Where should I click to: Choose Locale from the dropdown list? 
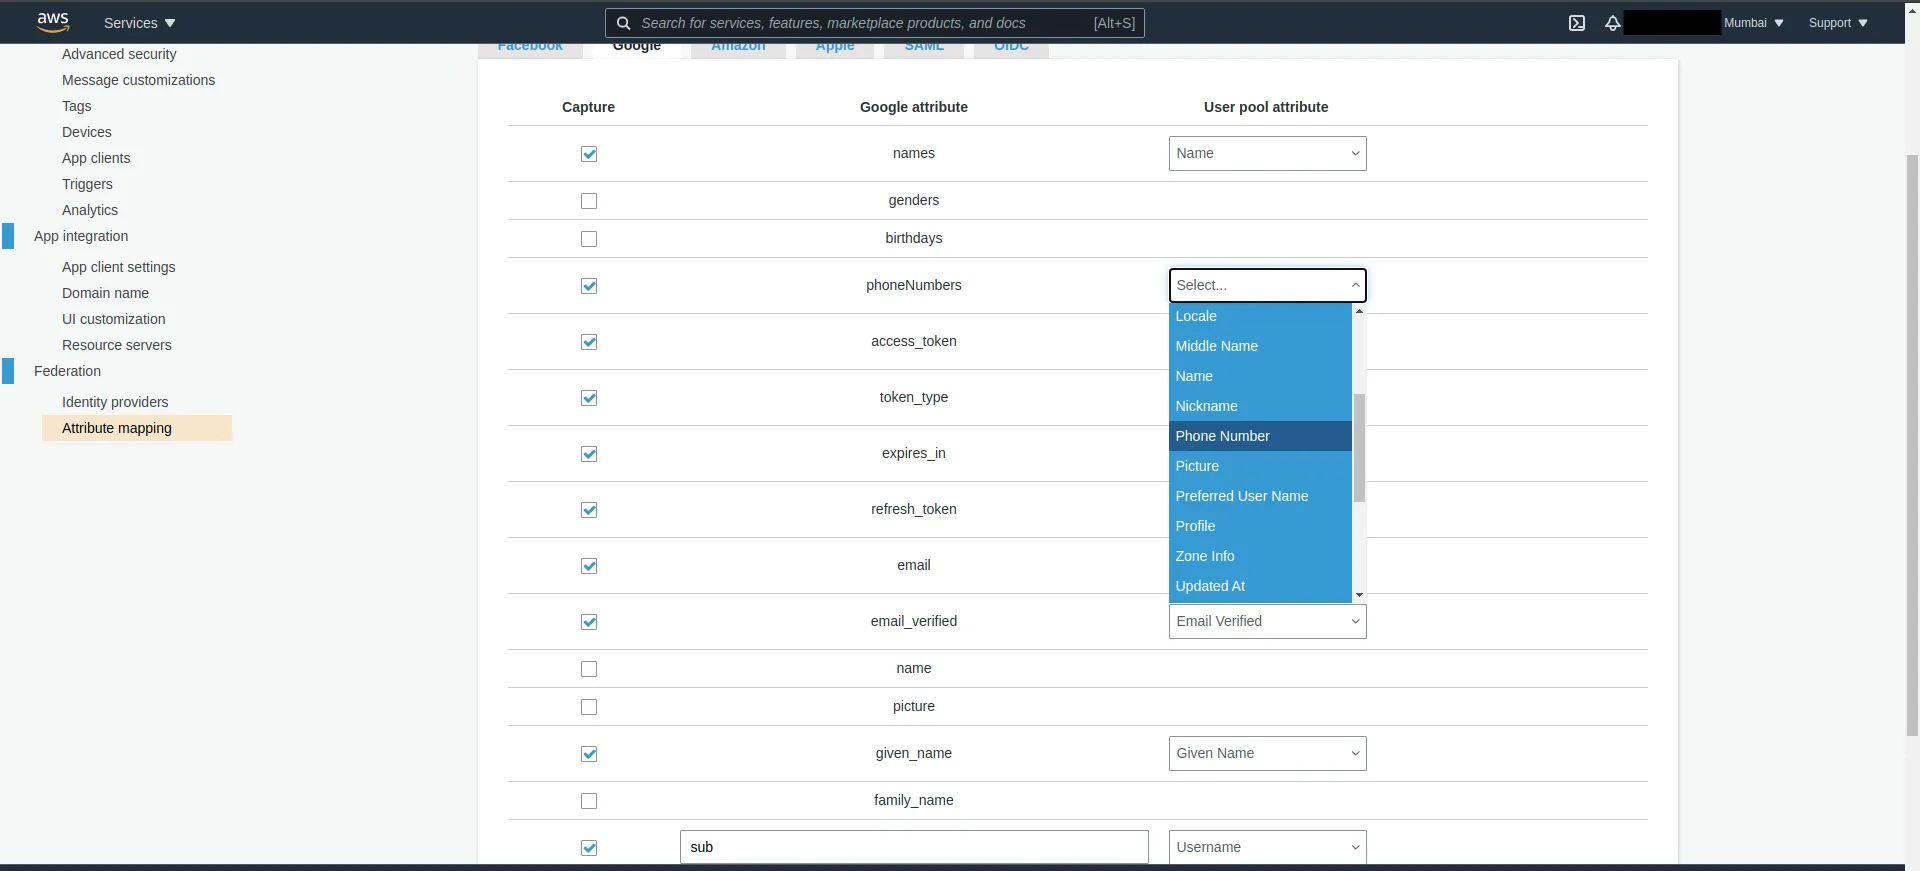pos(1260,316)
